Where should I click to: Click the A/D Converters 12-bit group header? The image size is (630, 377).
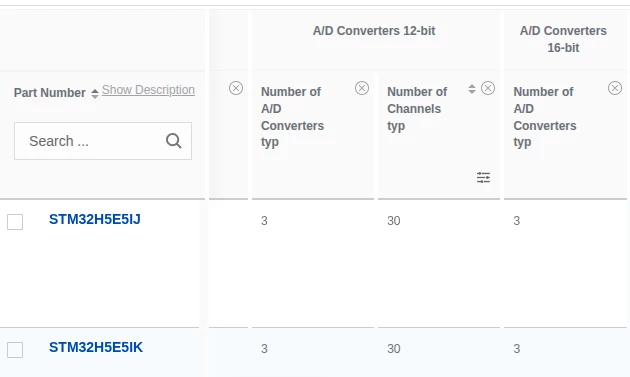(374, 31)
